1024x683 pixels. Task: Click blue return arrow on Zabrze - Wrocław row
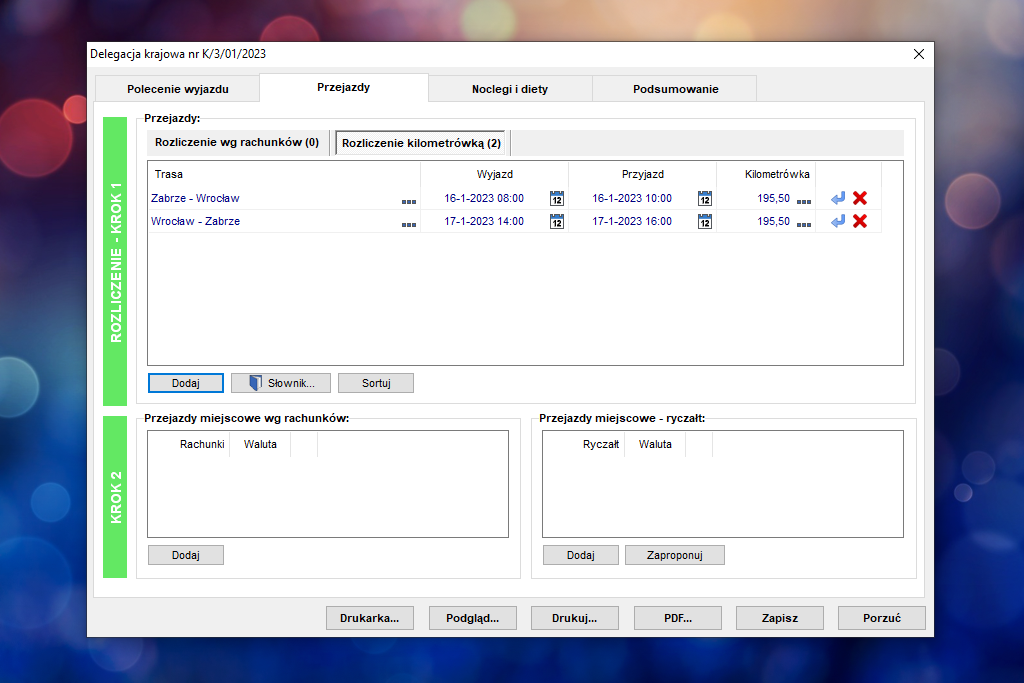[838, 198]
